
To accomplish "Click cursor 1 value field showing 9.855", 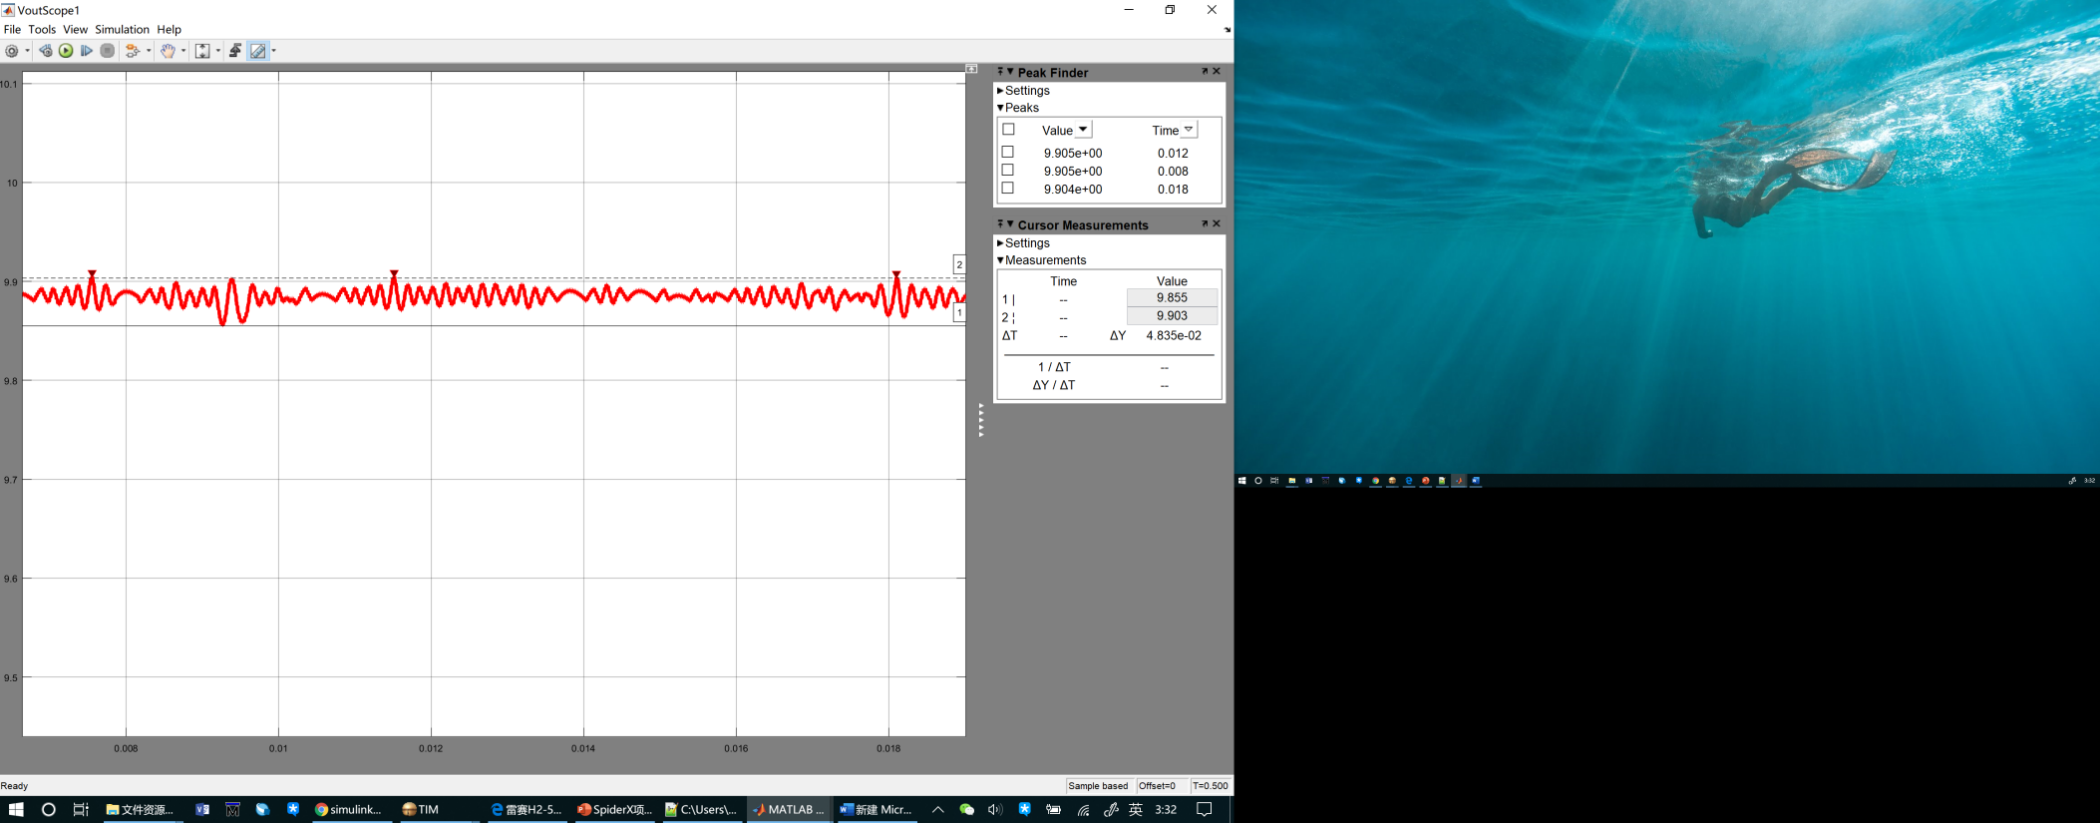I will pos(1172,298).
